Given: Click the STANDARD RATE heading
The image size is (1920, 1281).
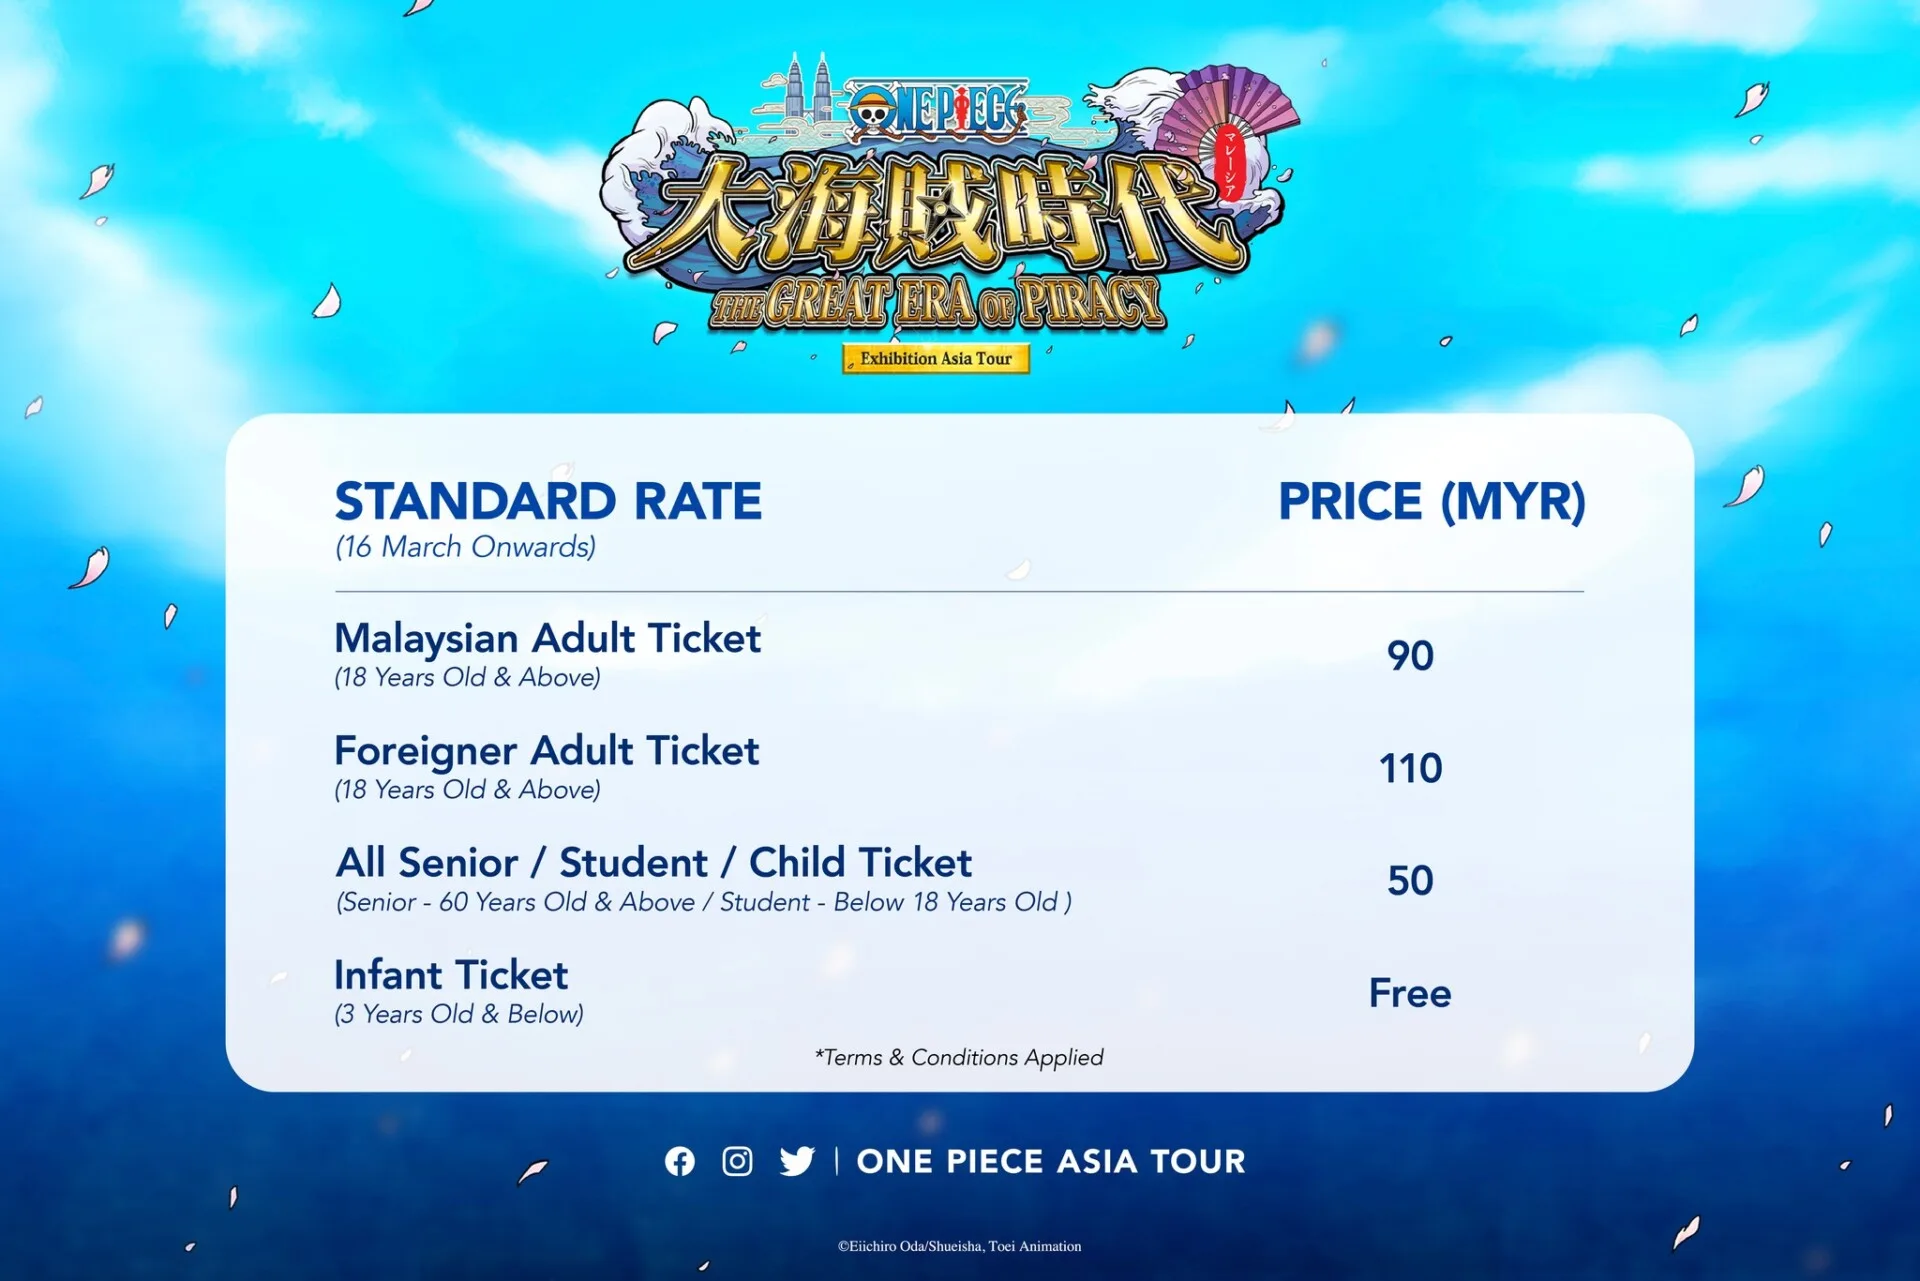Looking at the screenshot, I should [548, 501].
